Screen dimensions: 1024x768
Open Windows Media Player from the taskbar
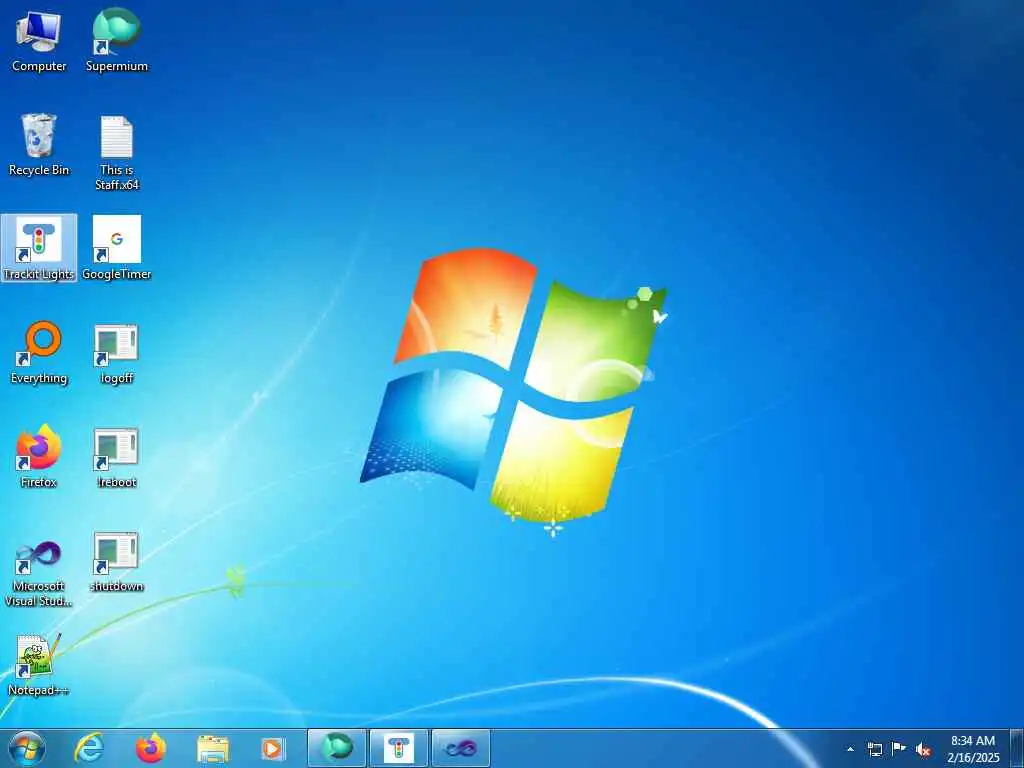coord(272,748)
